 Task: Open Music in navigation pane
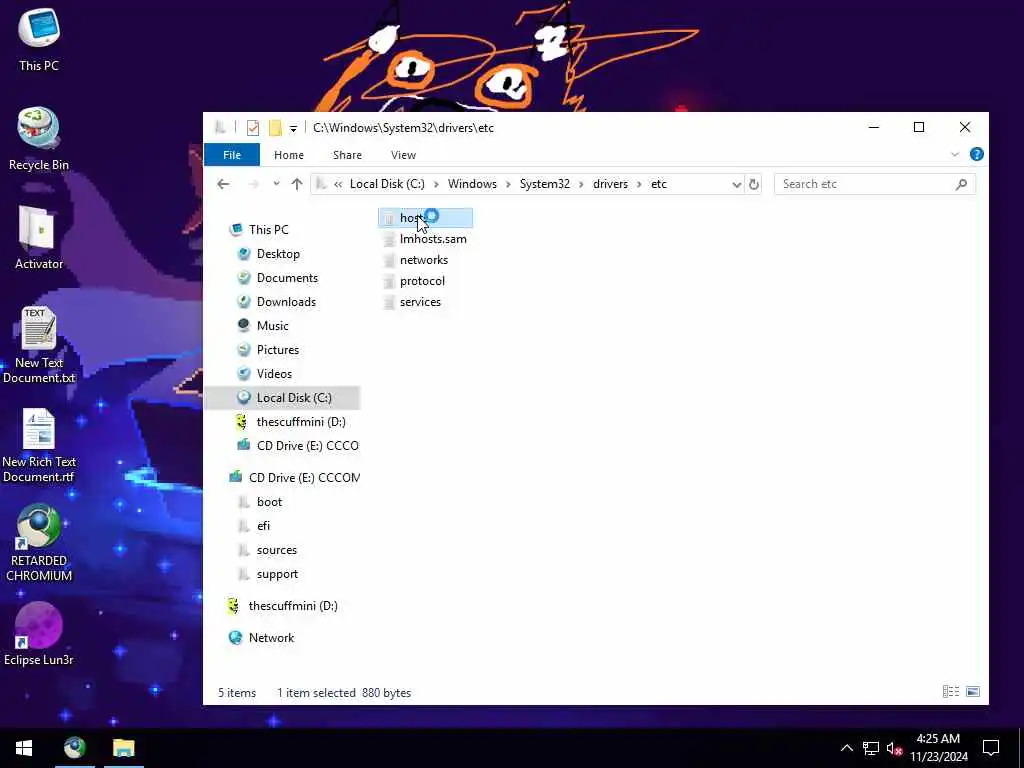[x=263, y=326]
